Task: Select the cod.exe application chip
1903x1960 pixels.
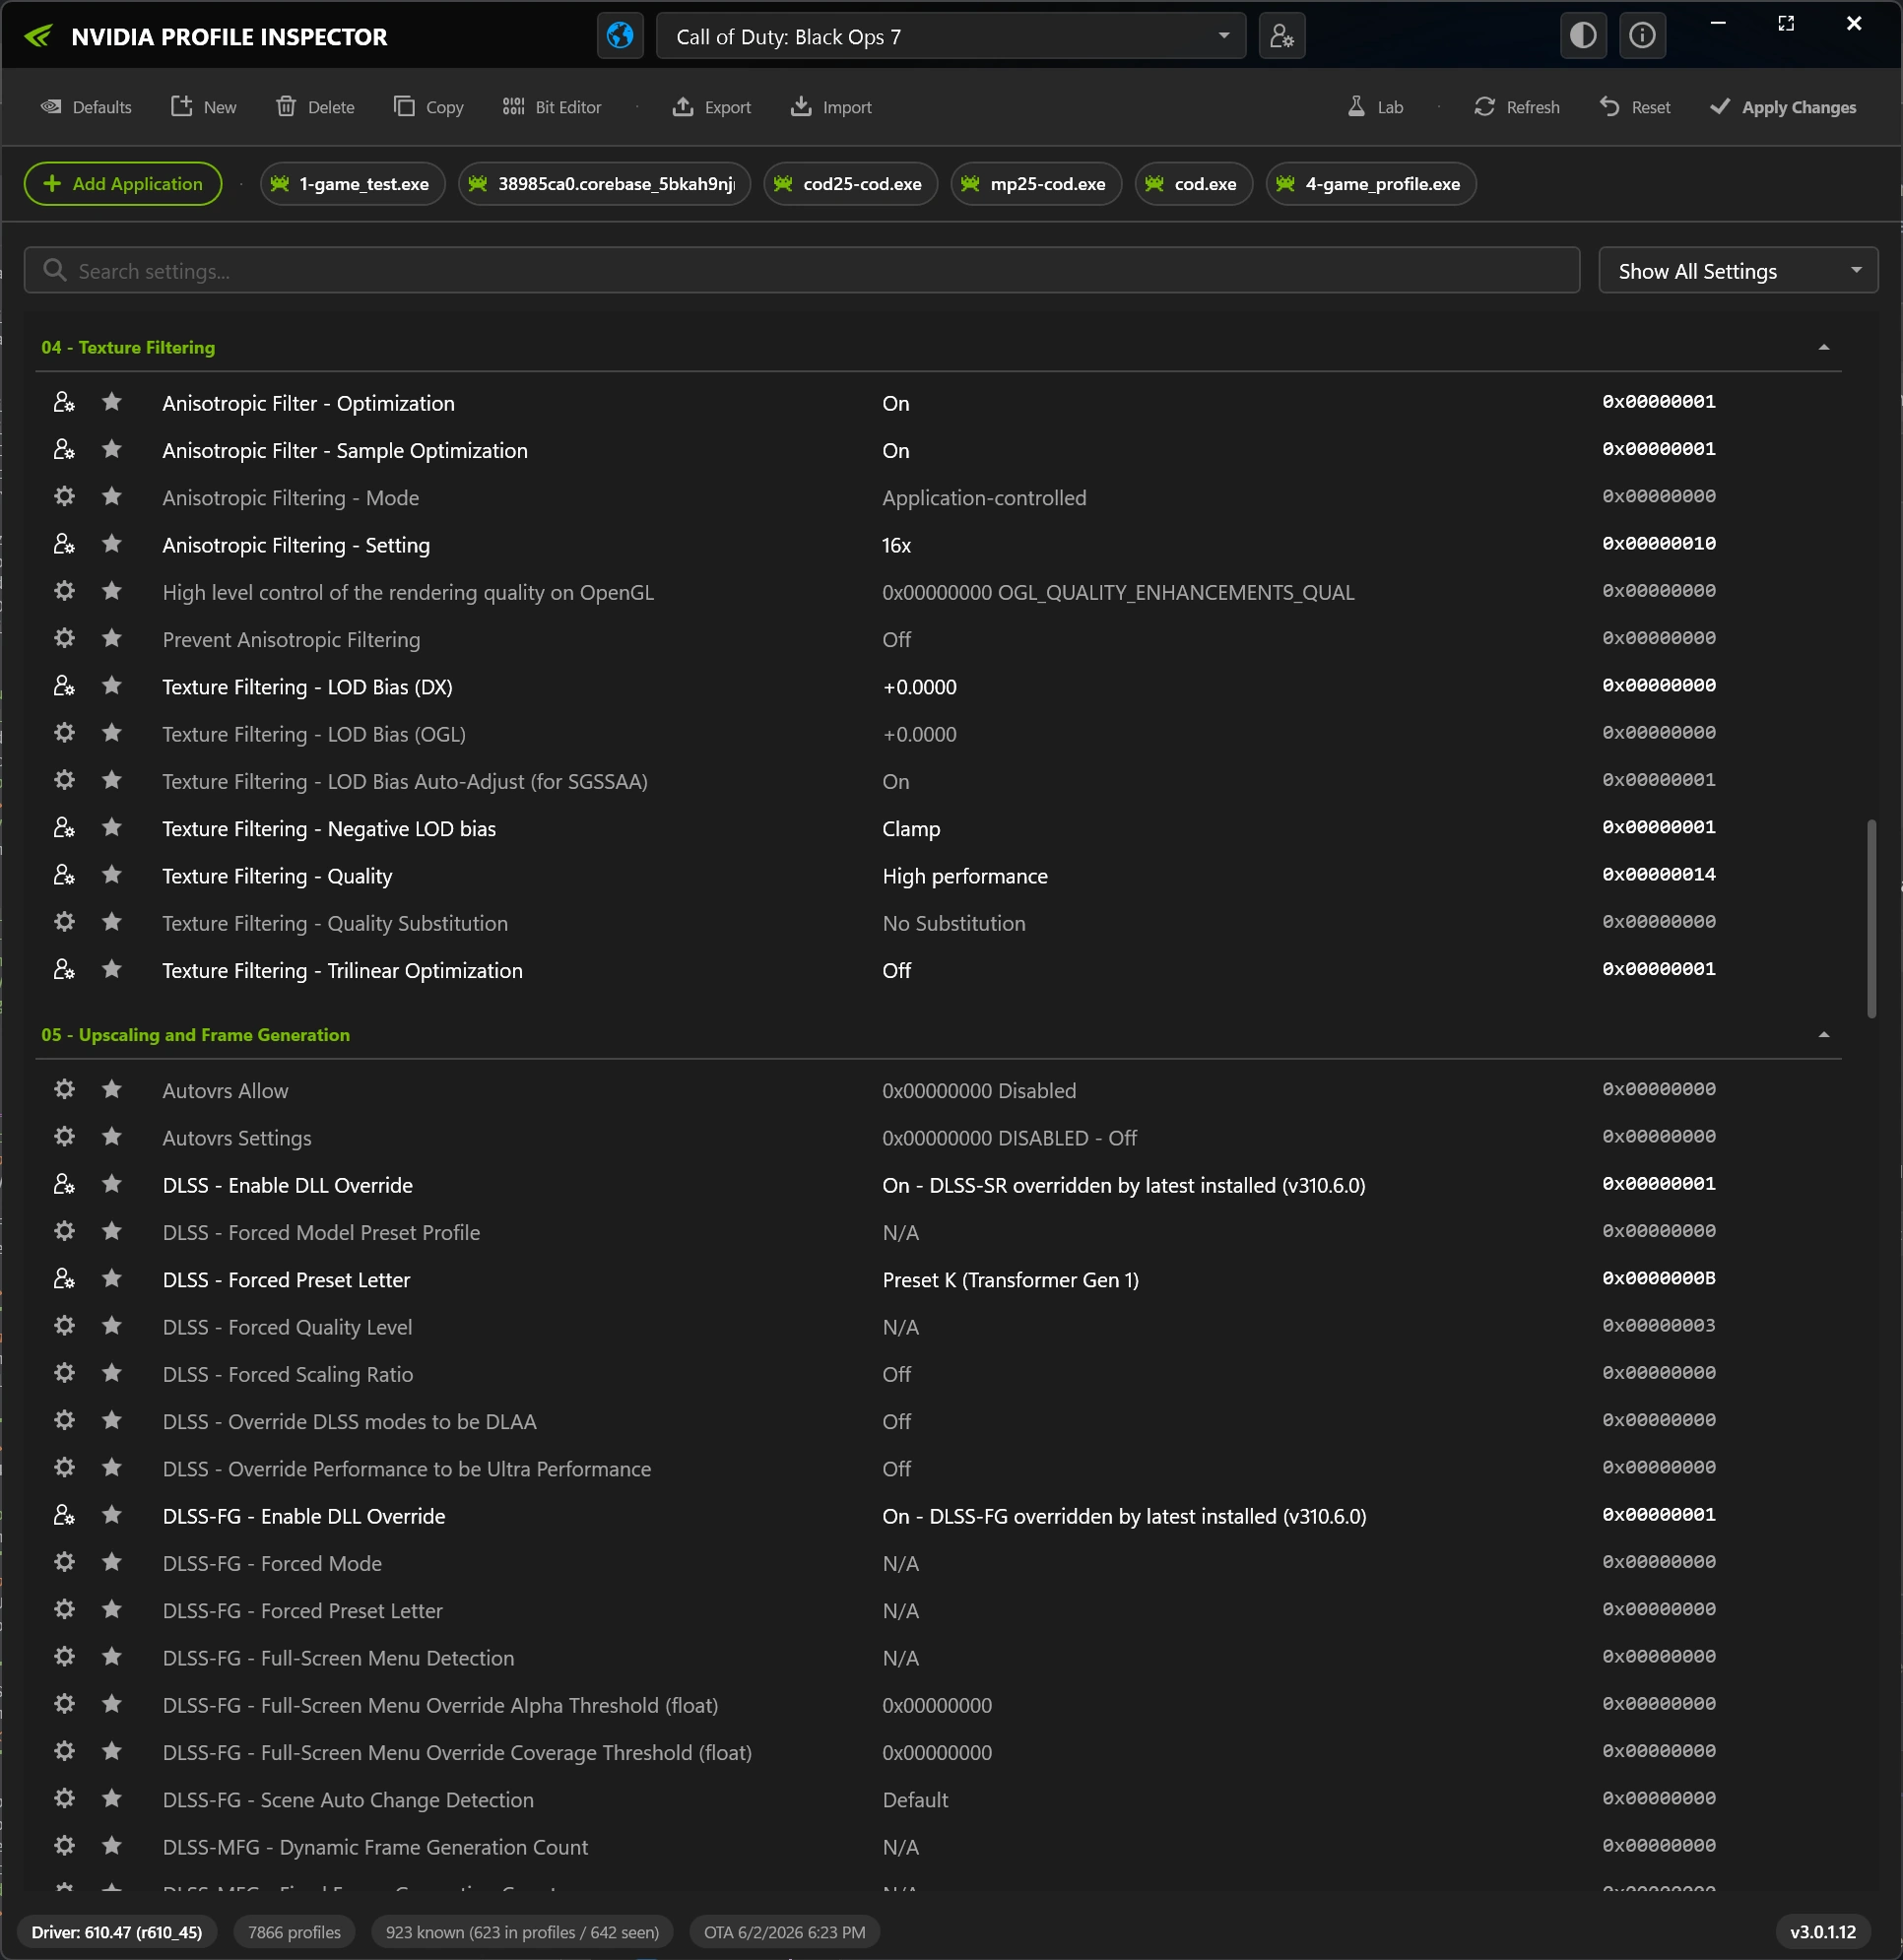Action: tap(1193, 184)
